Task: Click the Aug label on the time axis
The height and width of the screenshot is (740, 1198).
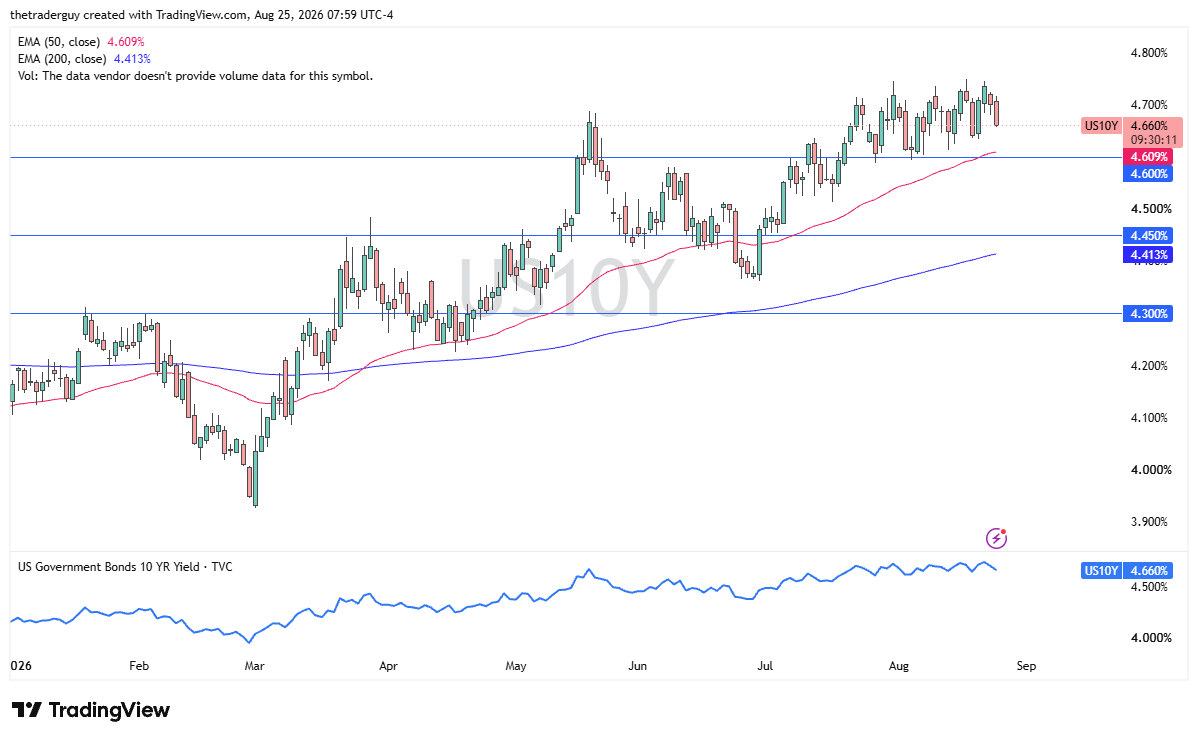Action: [x=898, y=666]
